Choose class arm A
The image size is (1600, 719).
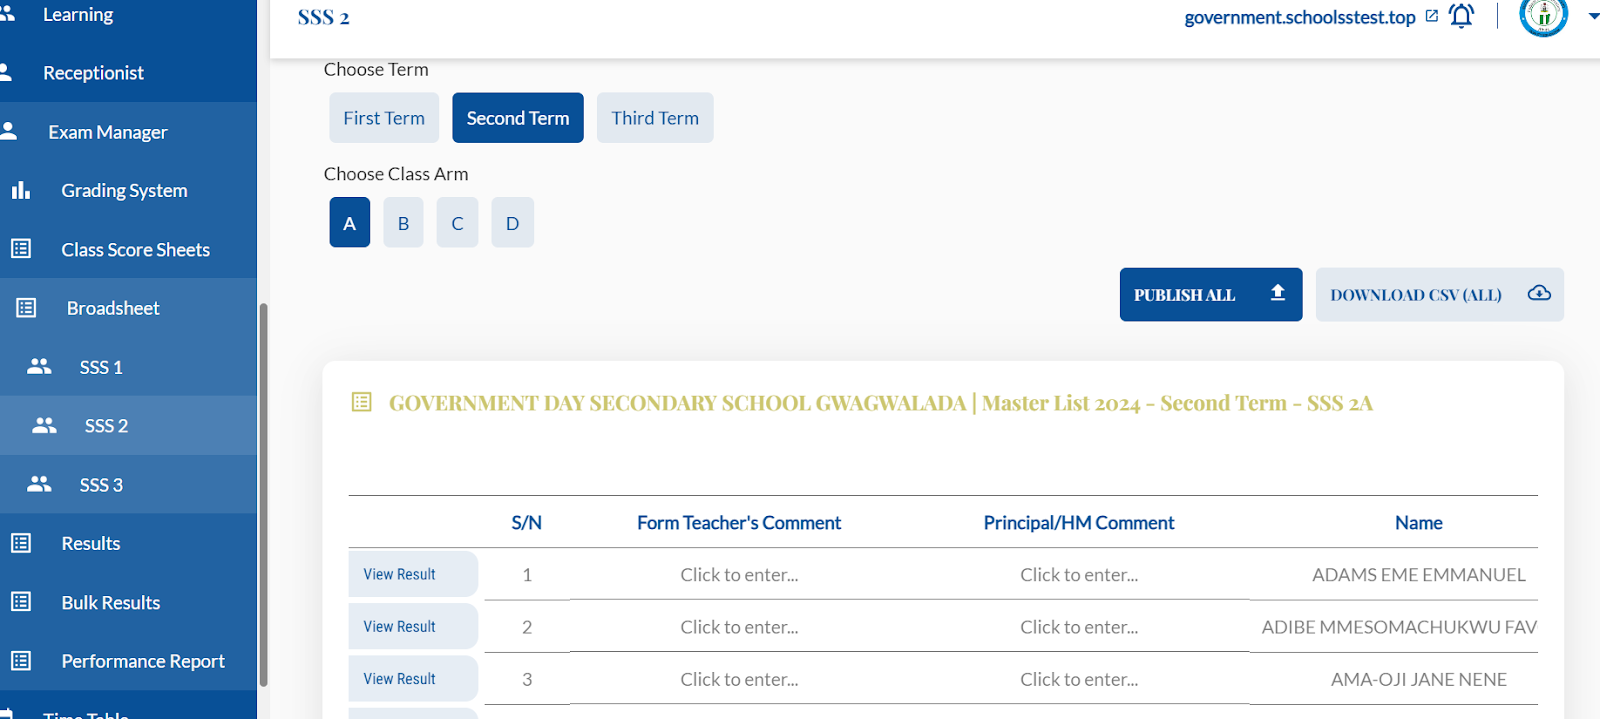350,222
